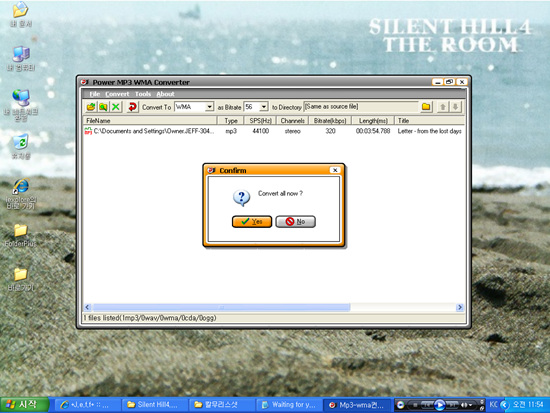This screenshot has width=550, height=413.
Task: Click the add files folder icon
Action: (91, 107)
